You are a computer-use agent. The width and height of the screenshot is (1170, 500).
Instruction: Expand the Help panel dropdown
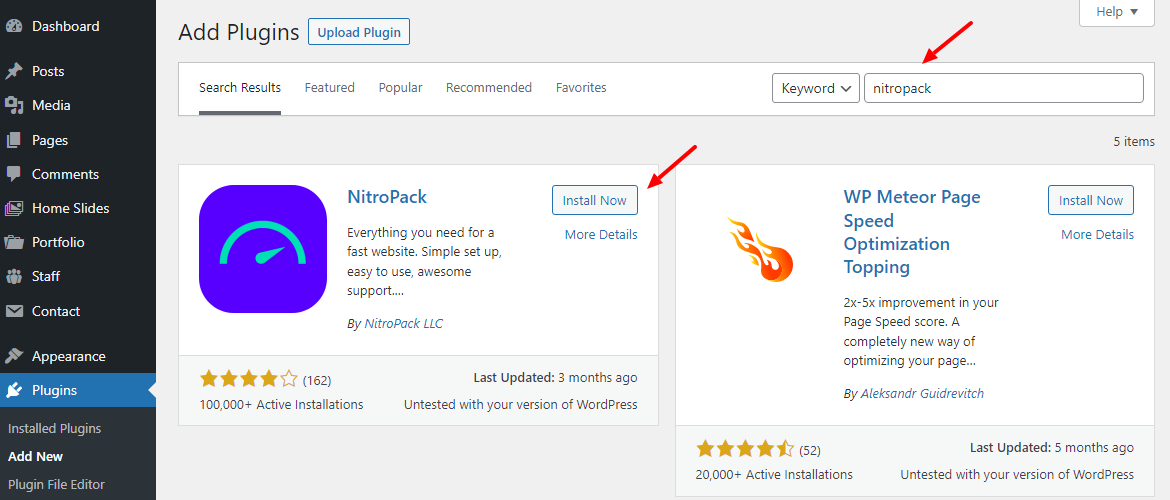tap(1117, 12)
